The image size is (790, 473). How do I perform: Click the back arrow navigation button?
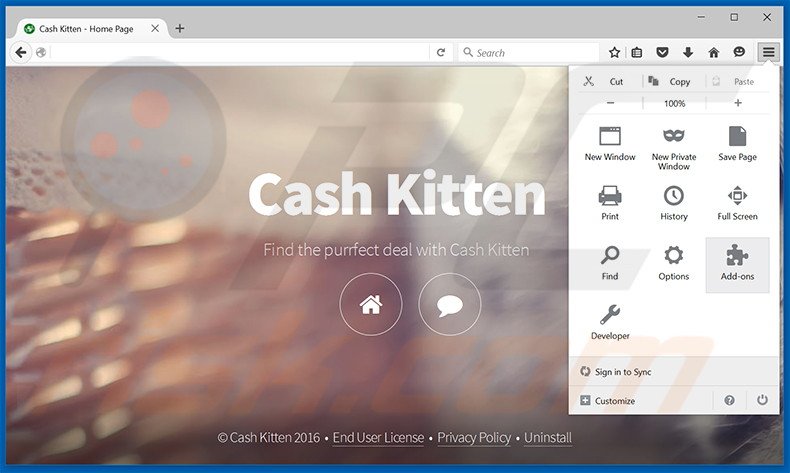[x=21, y=52]
